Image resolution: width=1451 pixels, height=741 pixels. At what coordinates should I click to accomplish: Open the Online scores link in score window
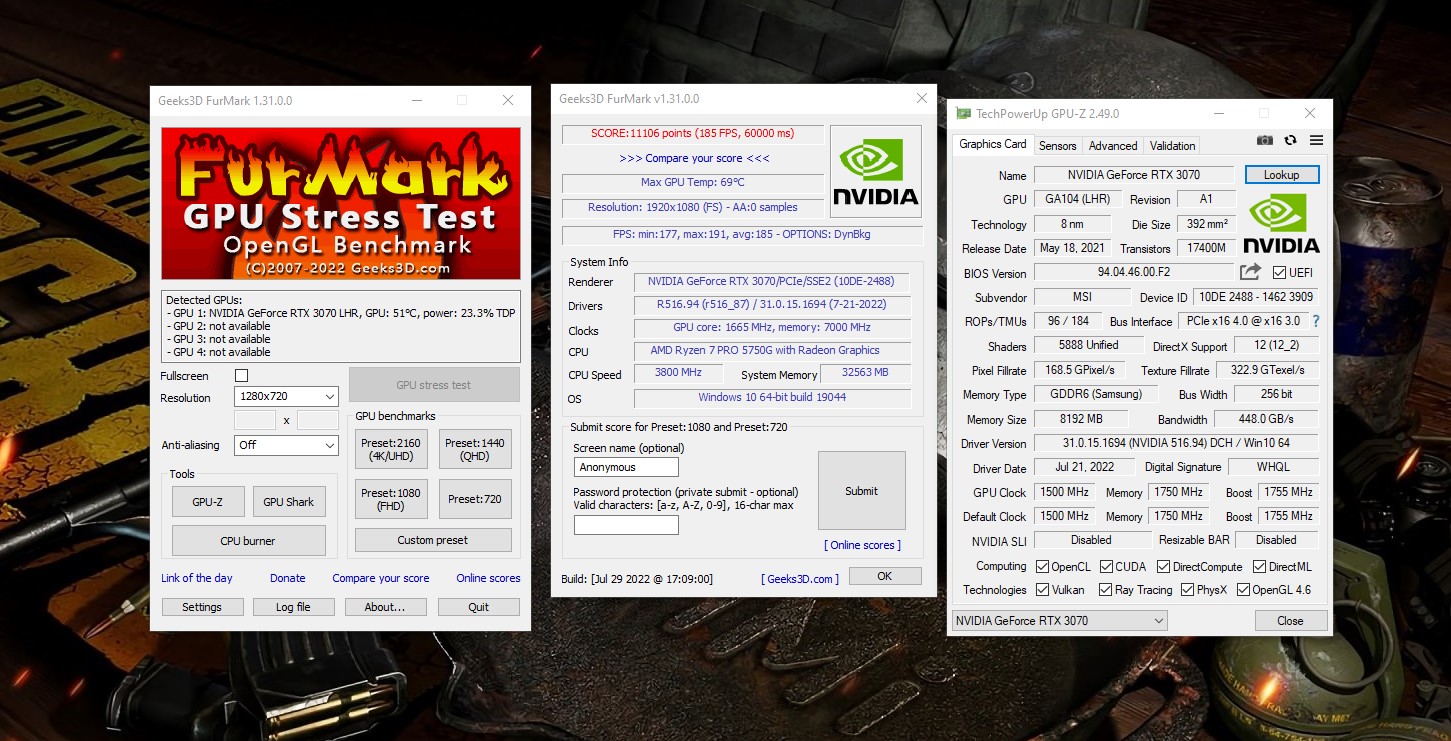click(x=862, y=545)
